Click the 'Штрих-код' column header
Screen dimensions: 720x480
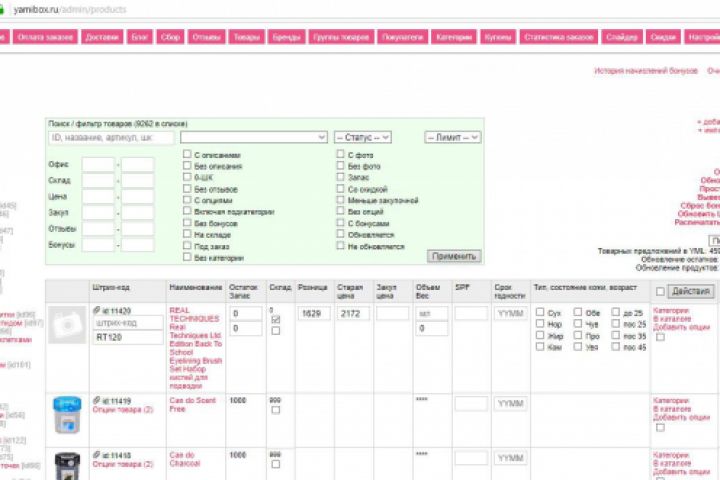111,287
